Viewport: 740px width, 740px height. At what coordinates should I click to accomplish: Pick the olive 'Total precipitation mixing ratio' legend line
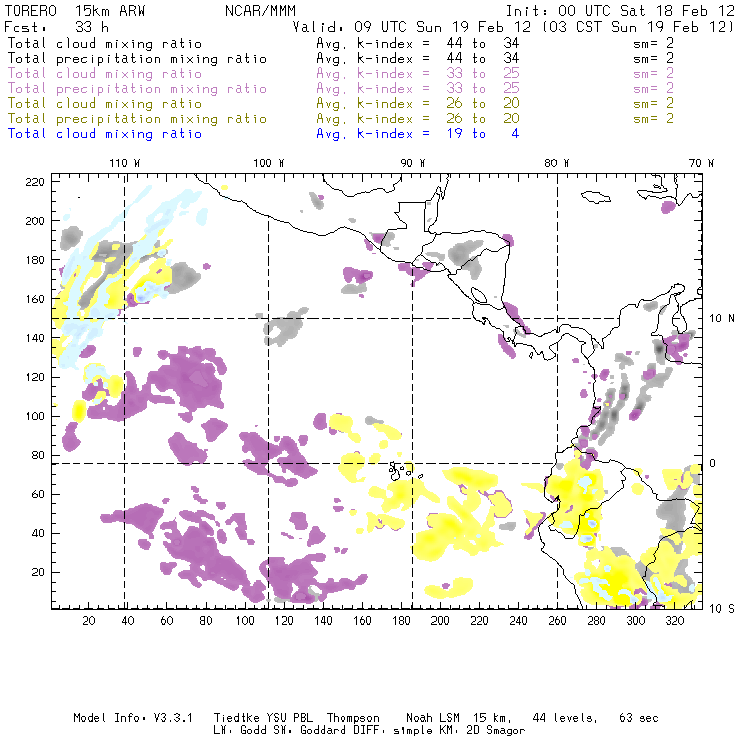(137, 119)
